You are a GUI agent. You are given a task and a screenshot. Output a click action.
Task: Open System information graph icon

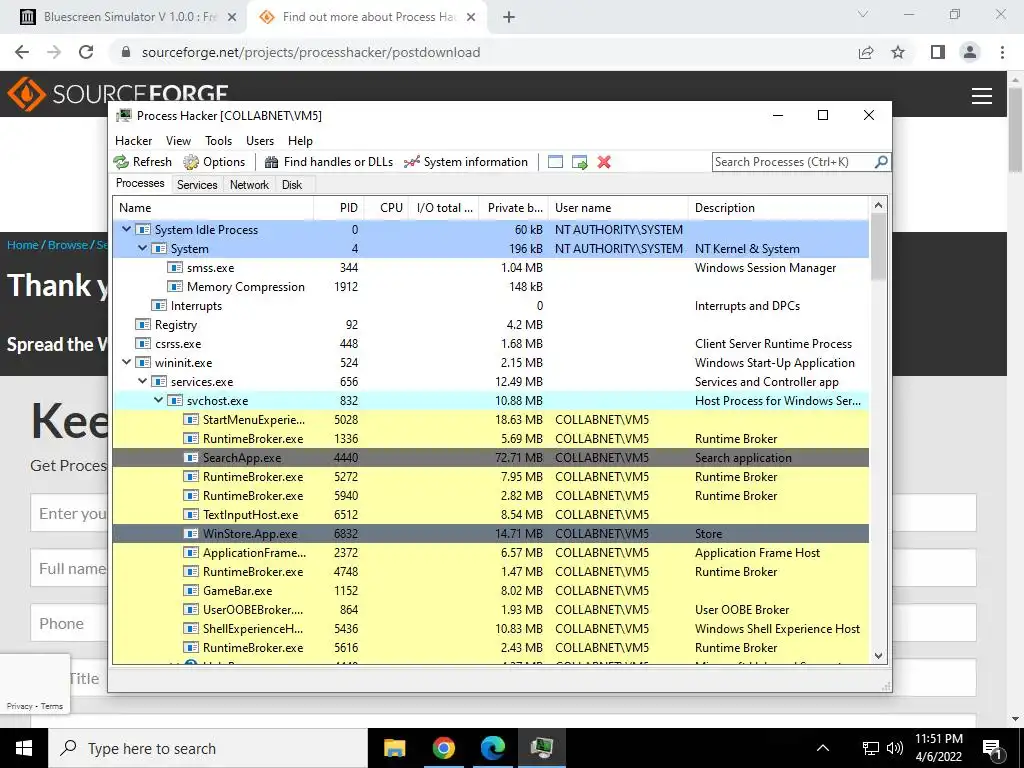pyautogui.click(x=411, y=162)
